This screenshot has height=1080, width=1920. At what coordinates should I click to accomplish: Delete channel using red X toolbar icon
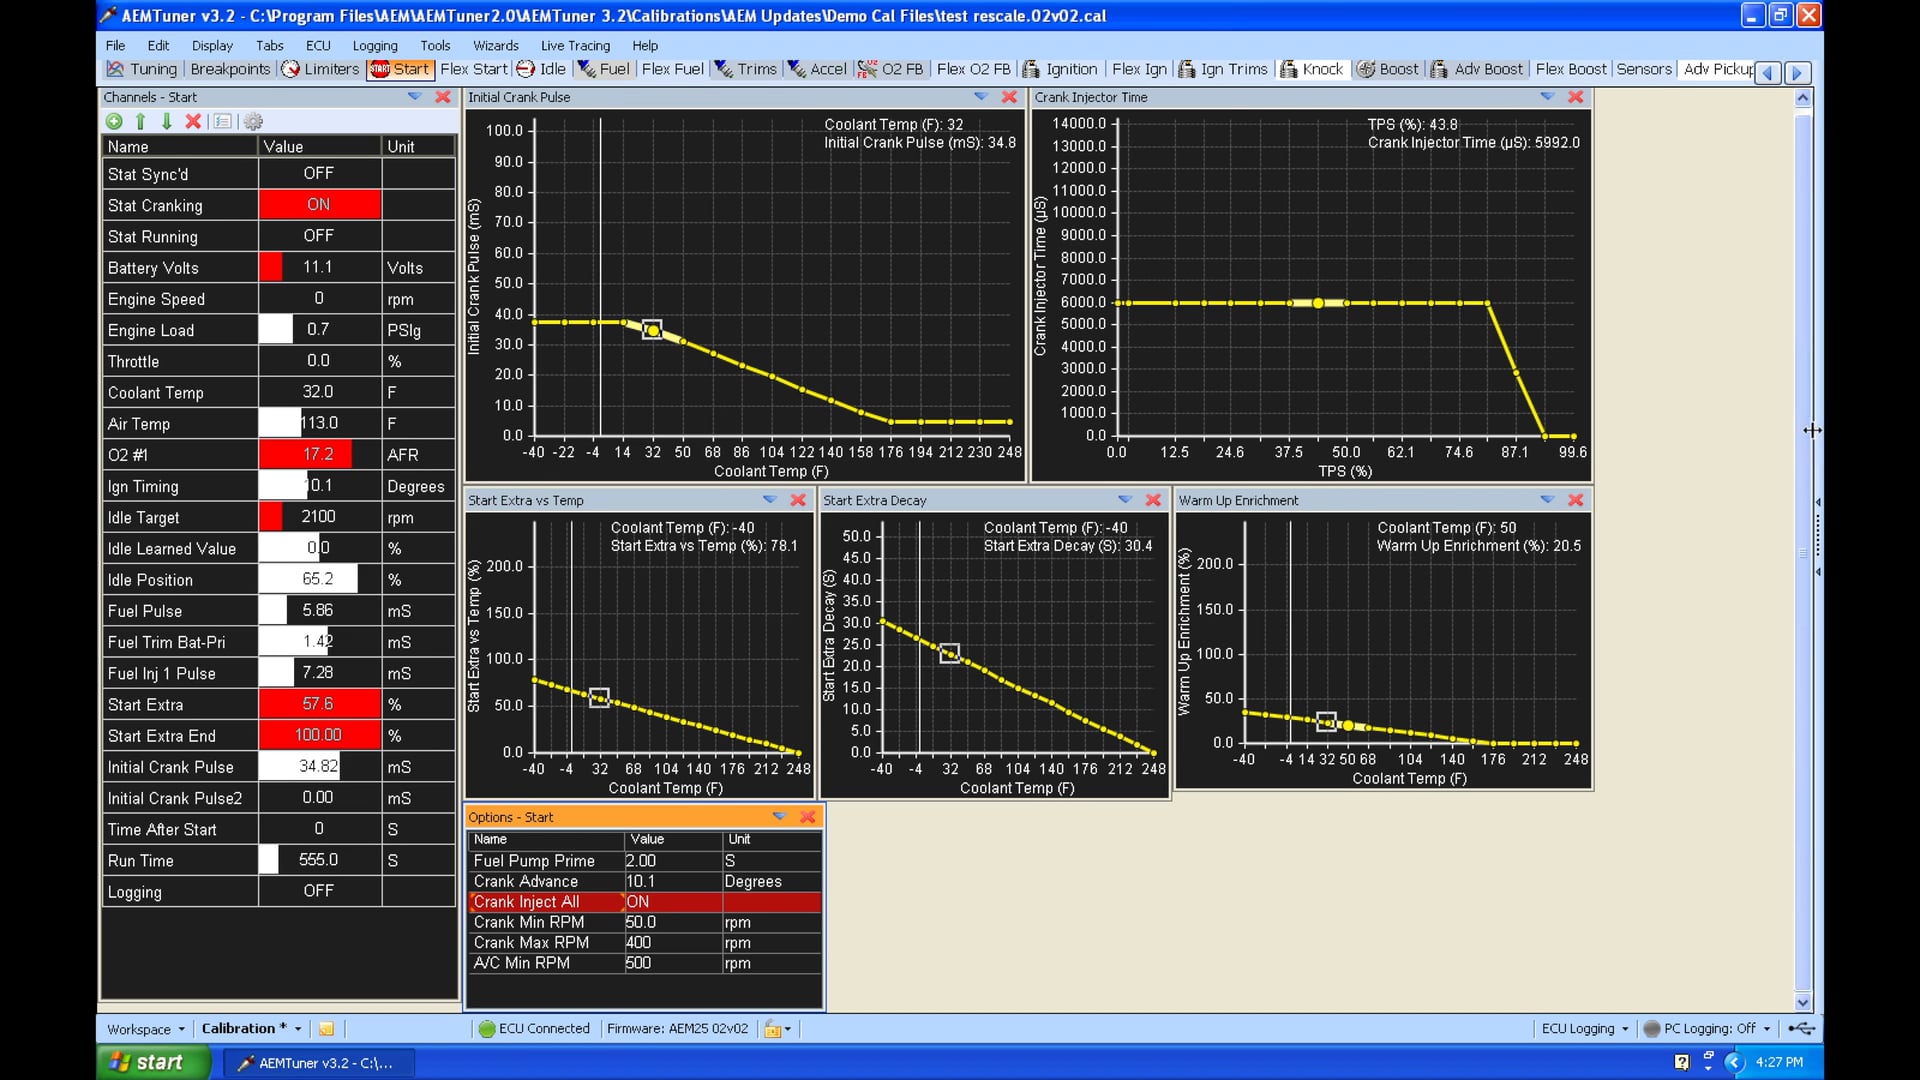(193, 121)
